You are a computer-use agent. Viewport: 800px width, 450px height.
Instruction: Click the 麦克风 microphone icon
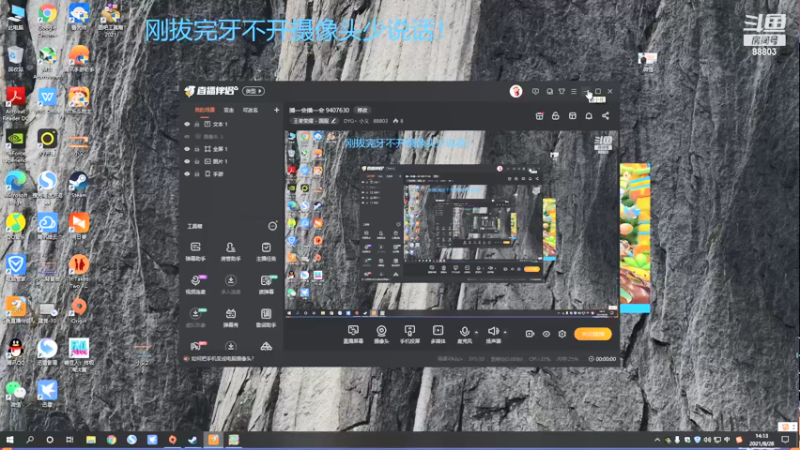pos(464,334)
